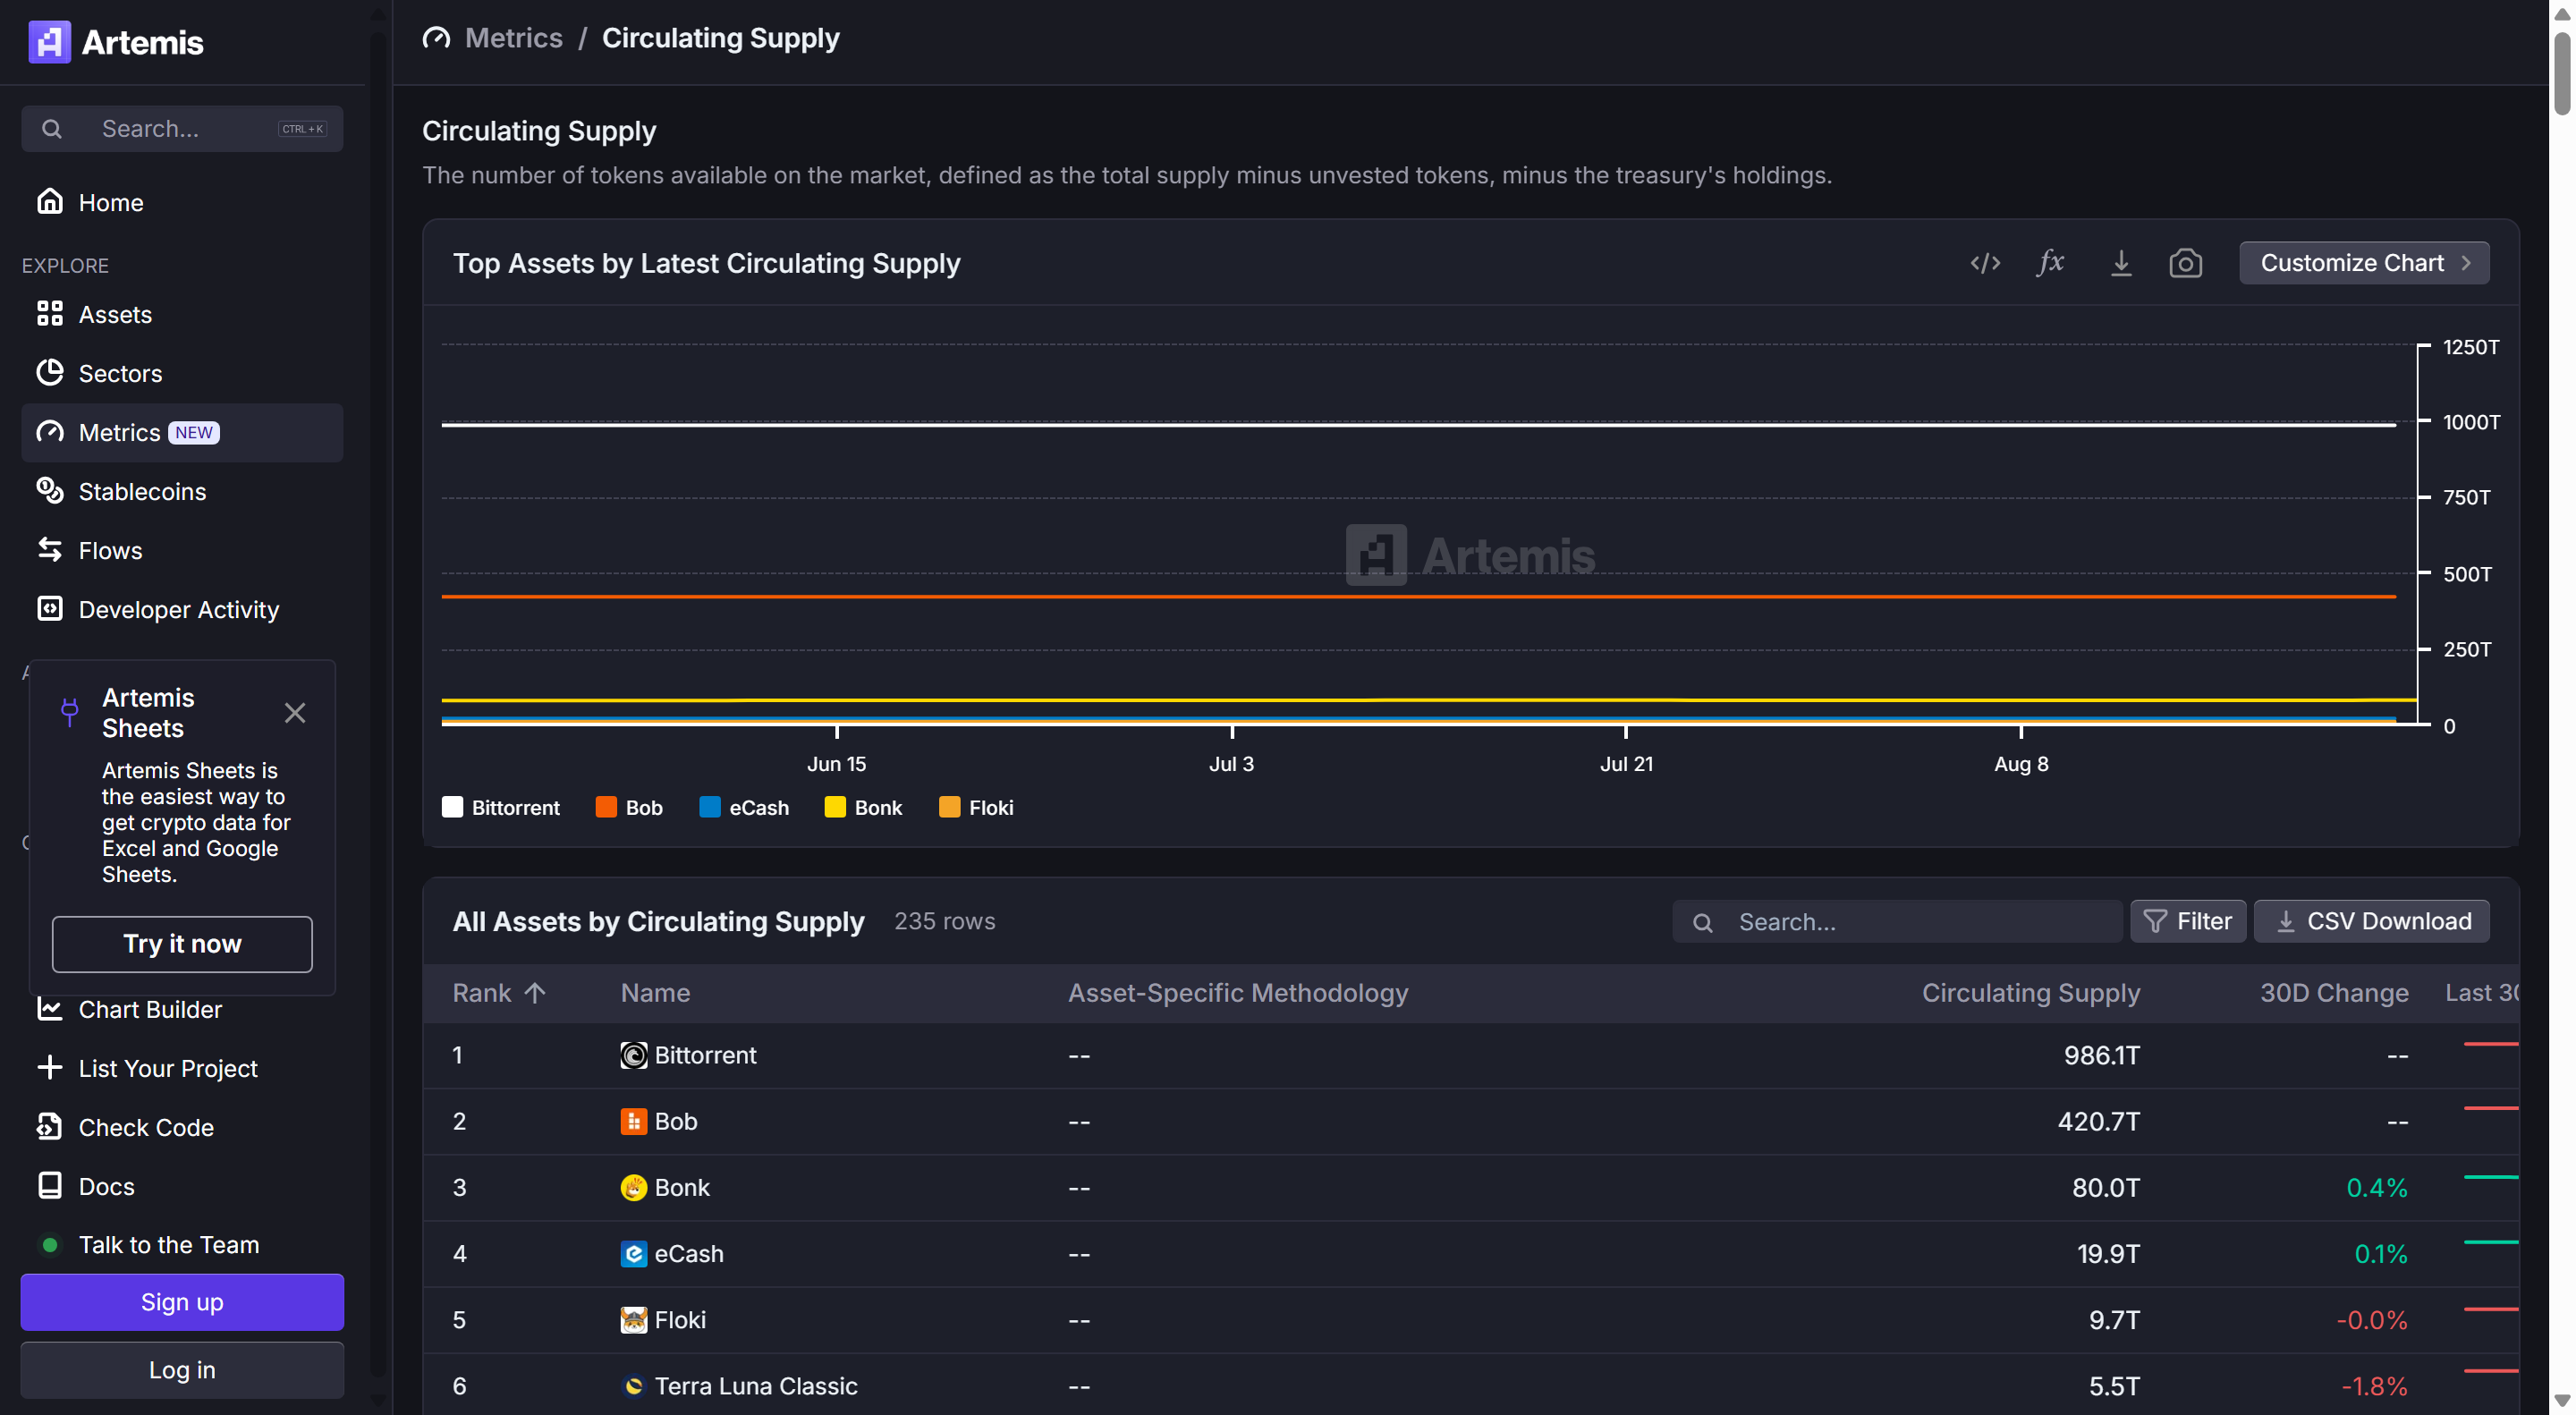Viewport: 2576px width, 1415px height.
Task: Open Stablecoins in the sidebar
Action: 182,491
